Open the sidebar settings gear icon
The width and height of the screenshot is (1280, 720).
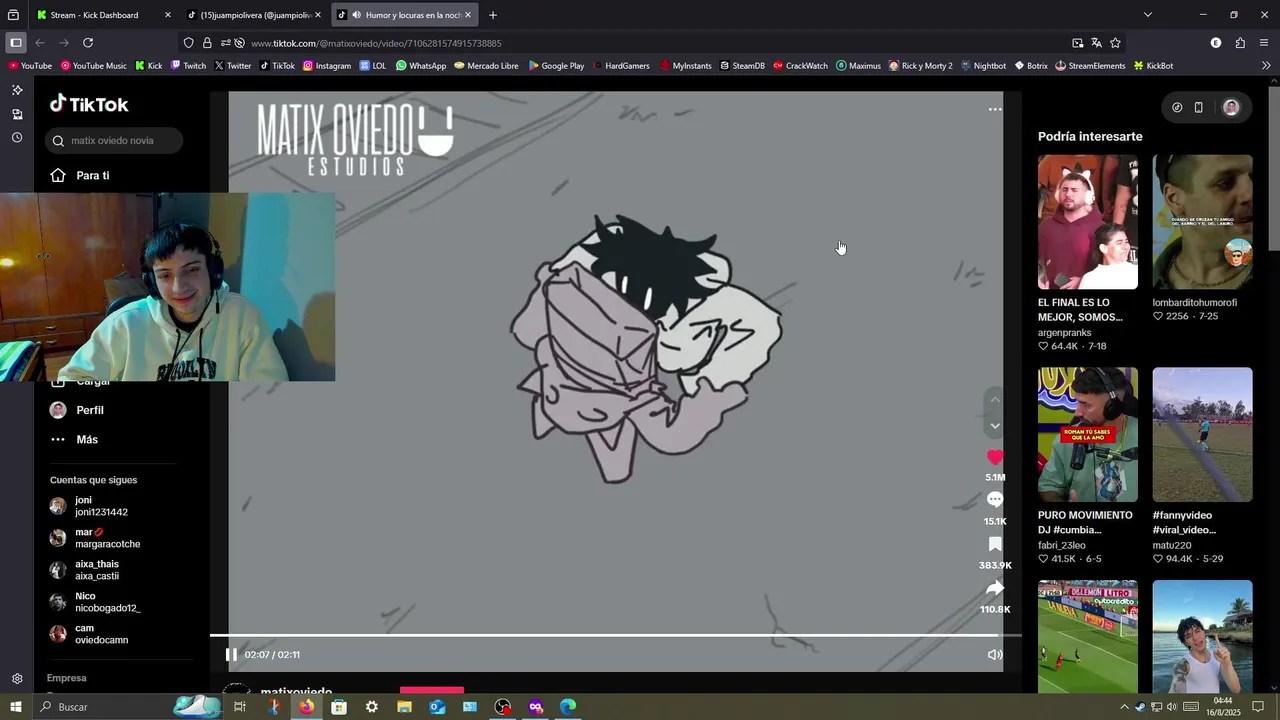pyautogui.click(x=17, y=679)
